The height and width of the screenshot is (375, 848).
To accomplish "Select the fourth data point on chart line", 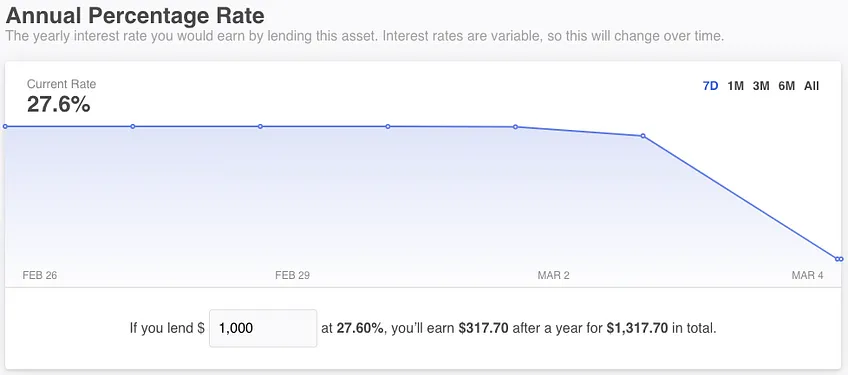I will click(388, 126).
